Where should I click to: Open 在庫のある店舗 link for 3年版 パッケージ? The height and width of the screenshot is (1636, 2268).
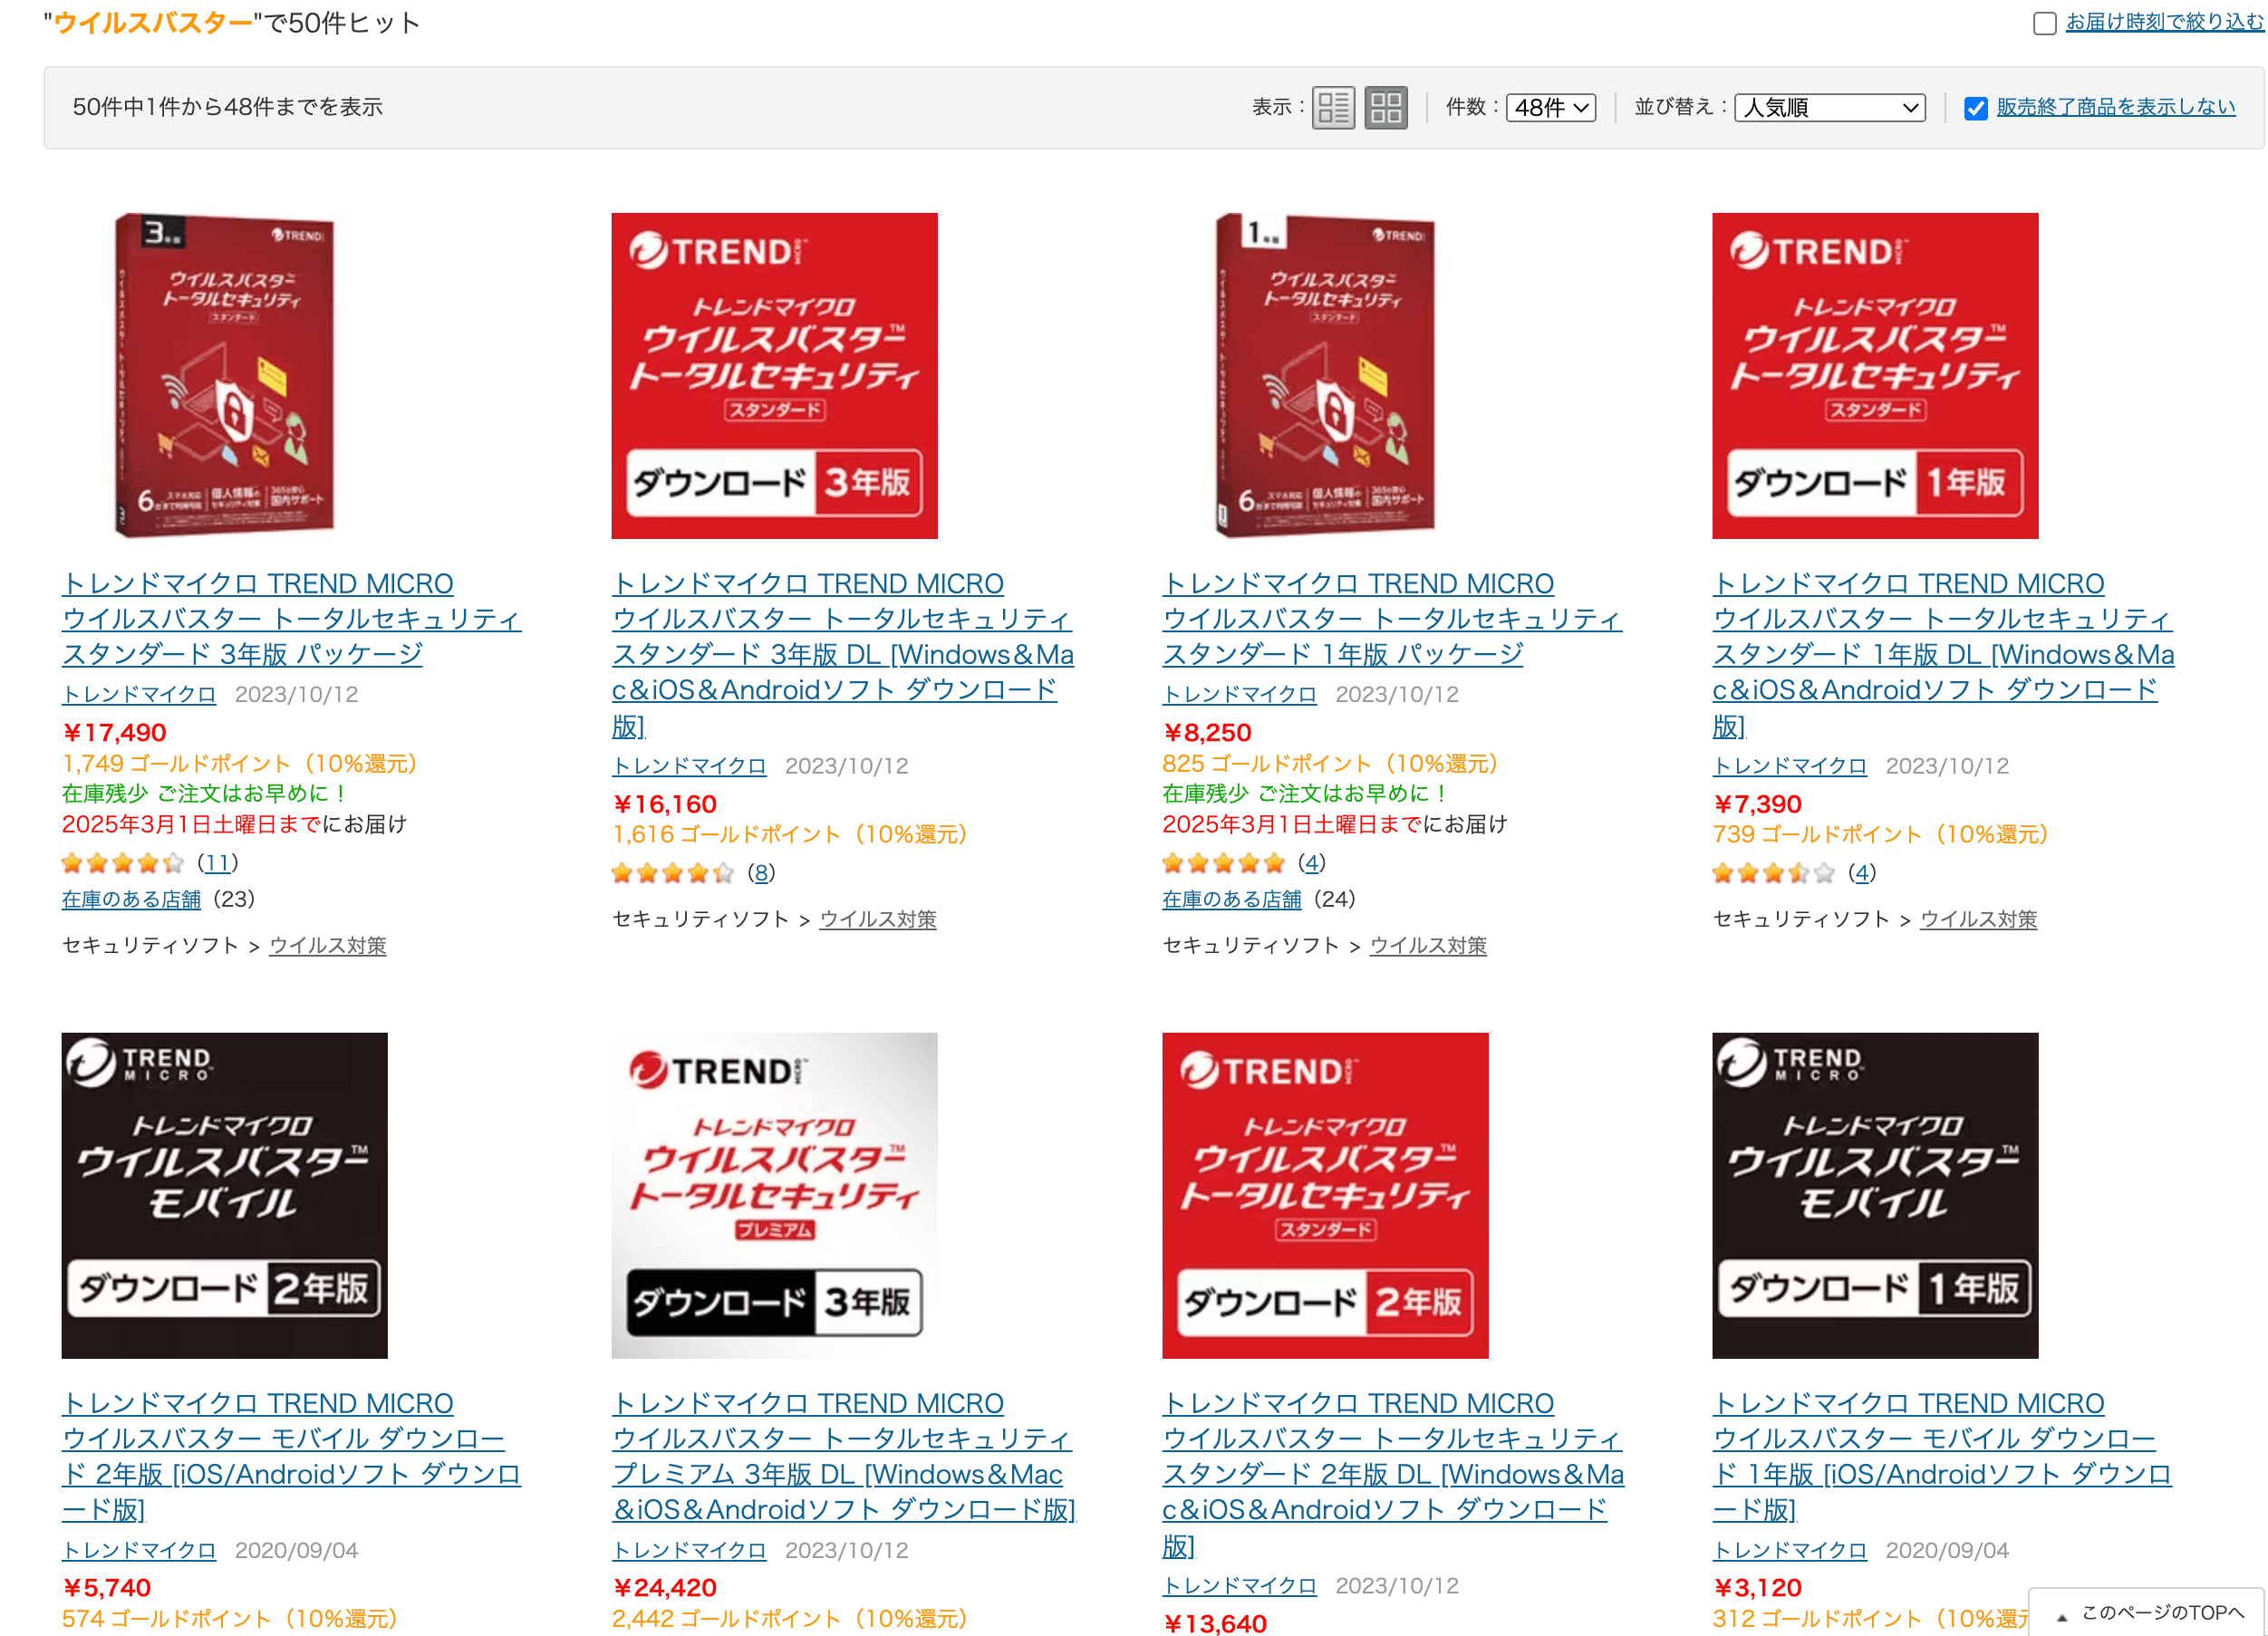point(131,899)
